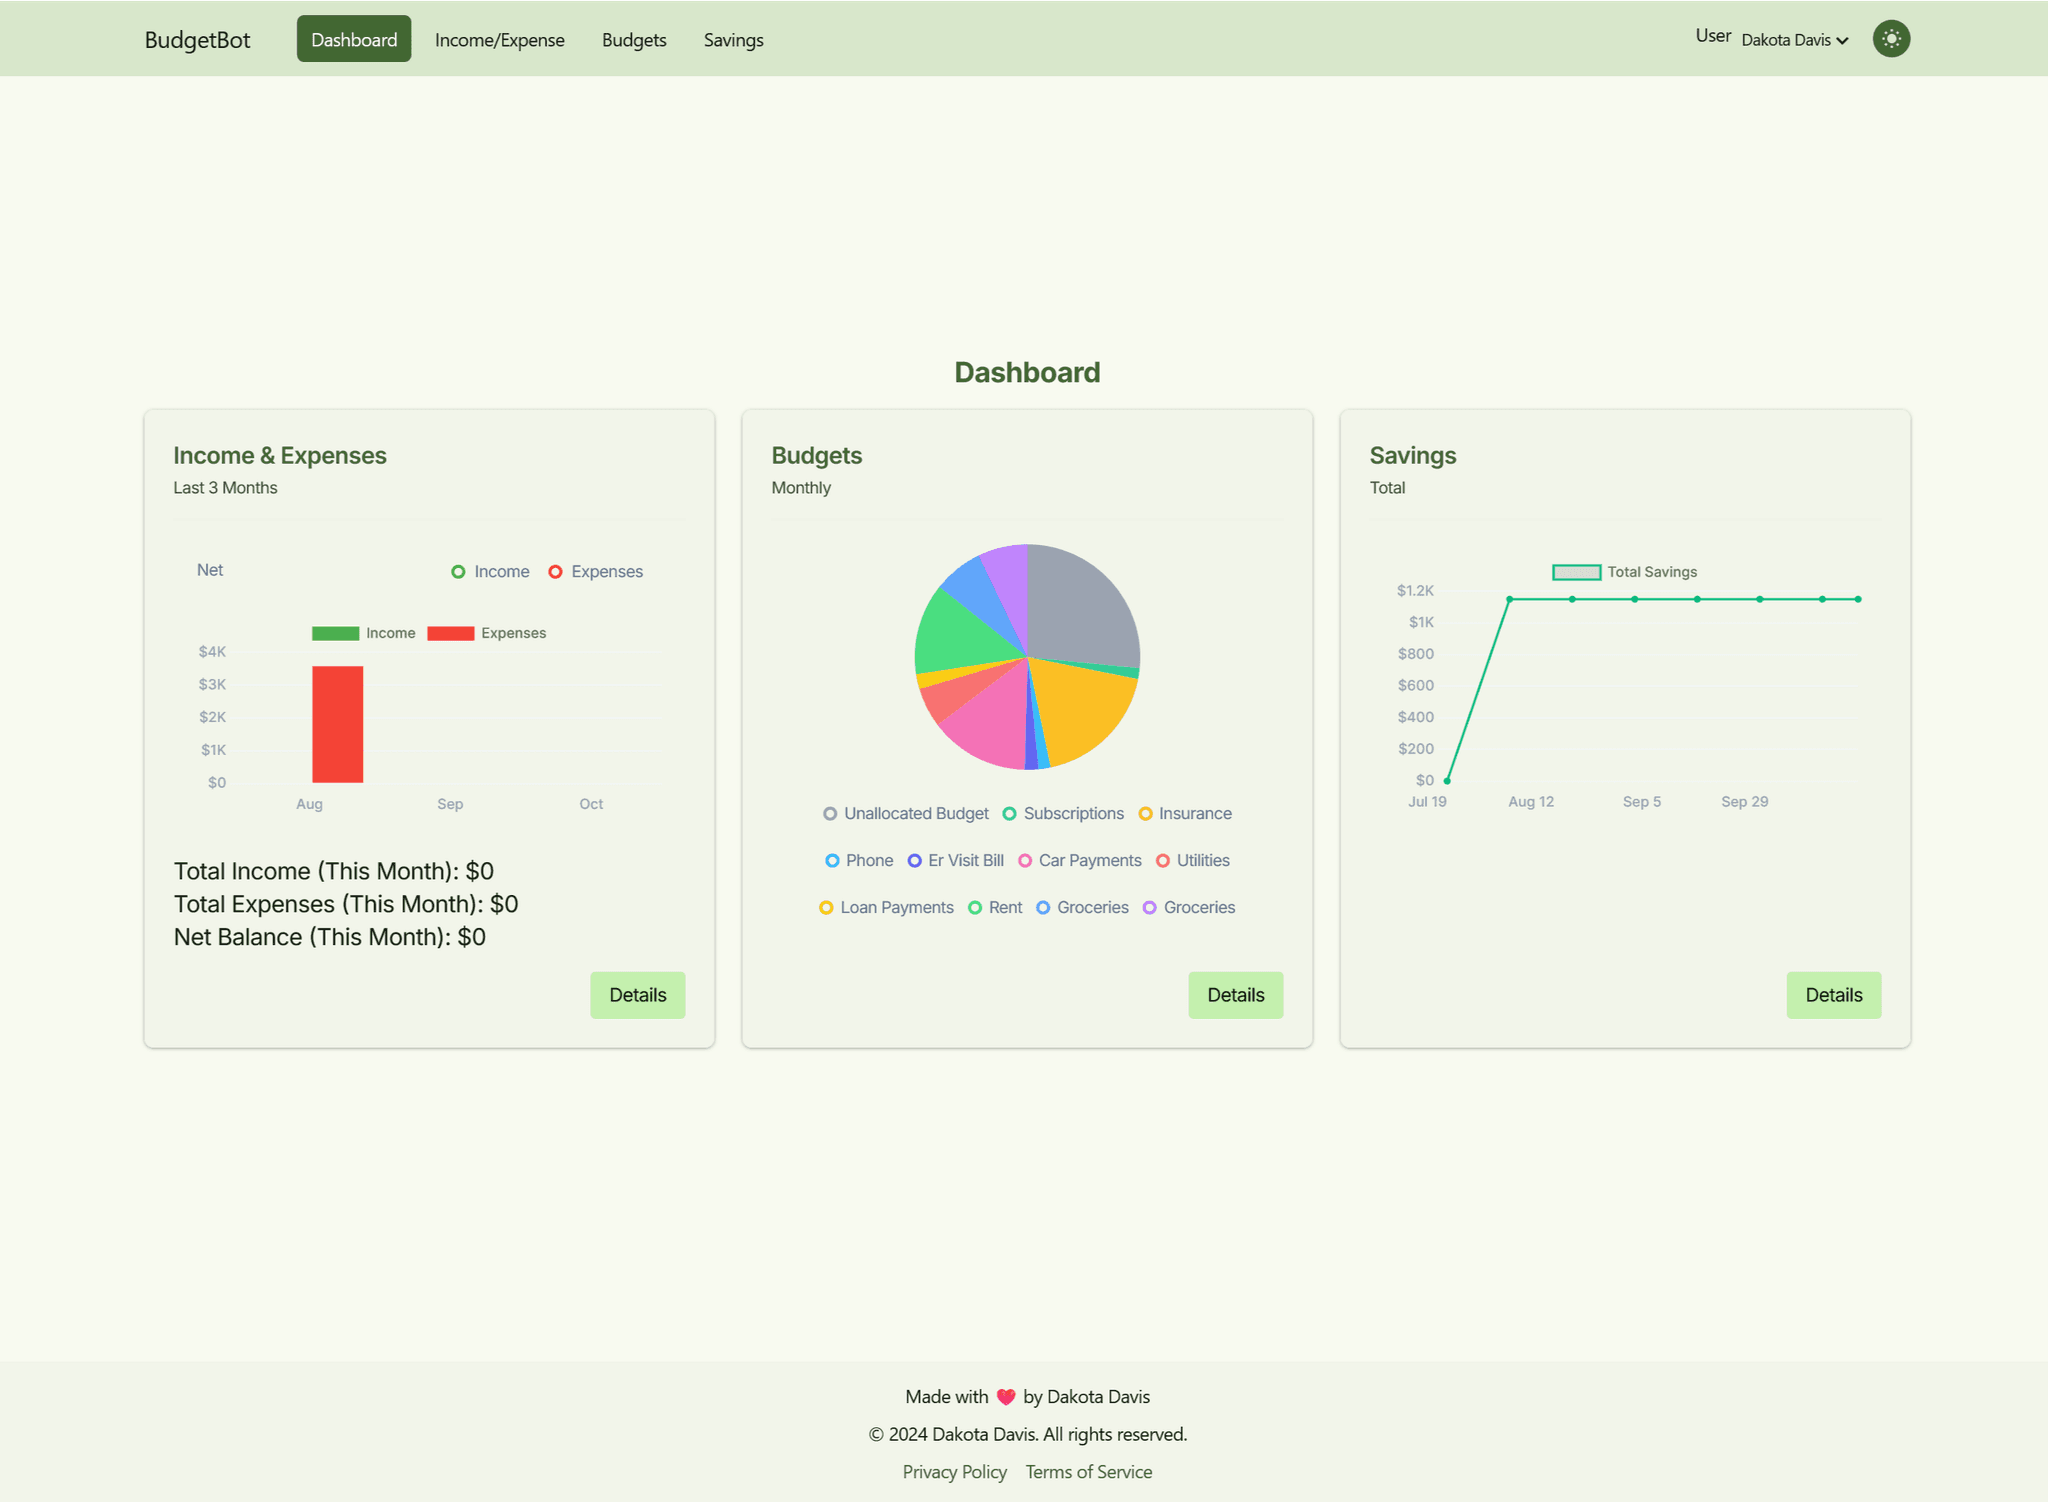Viewport: 2048px width, 1502px height.
Task: Expand the Income & Expenses chart legend
Action: click(208, 569)
